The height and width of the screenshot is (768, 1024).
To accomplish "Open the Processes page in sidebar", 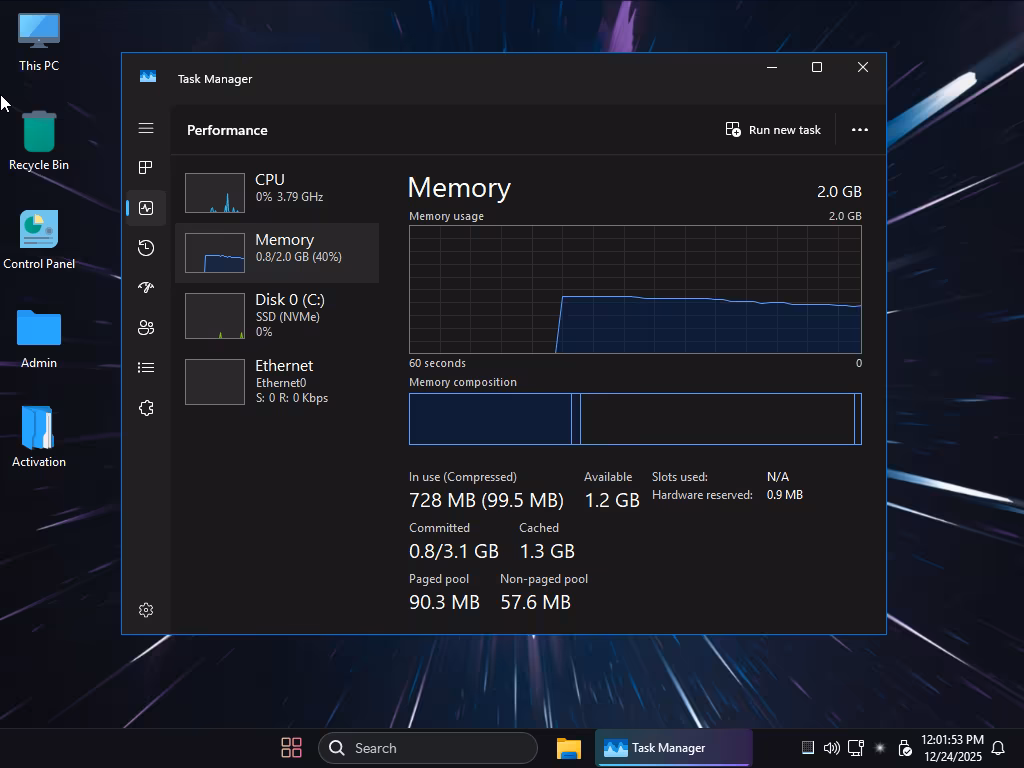I will pos(146,168).
